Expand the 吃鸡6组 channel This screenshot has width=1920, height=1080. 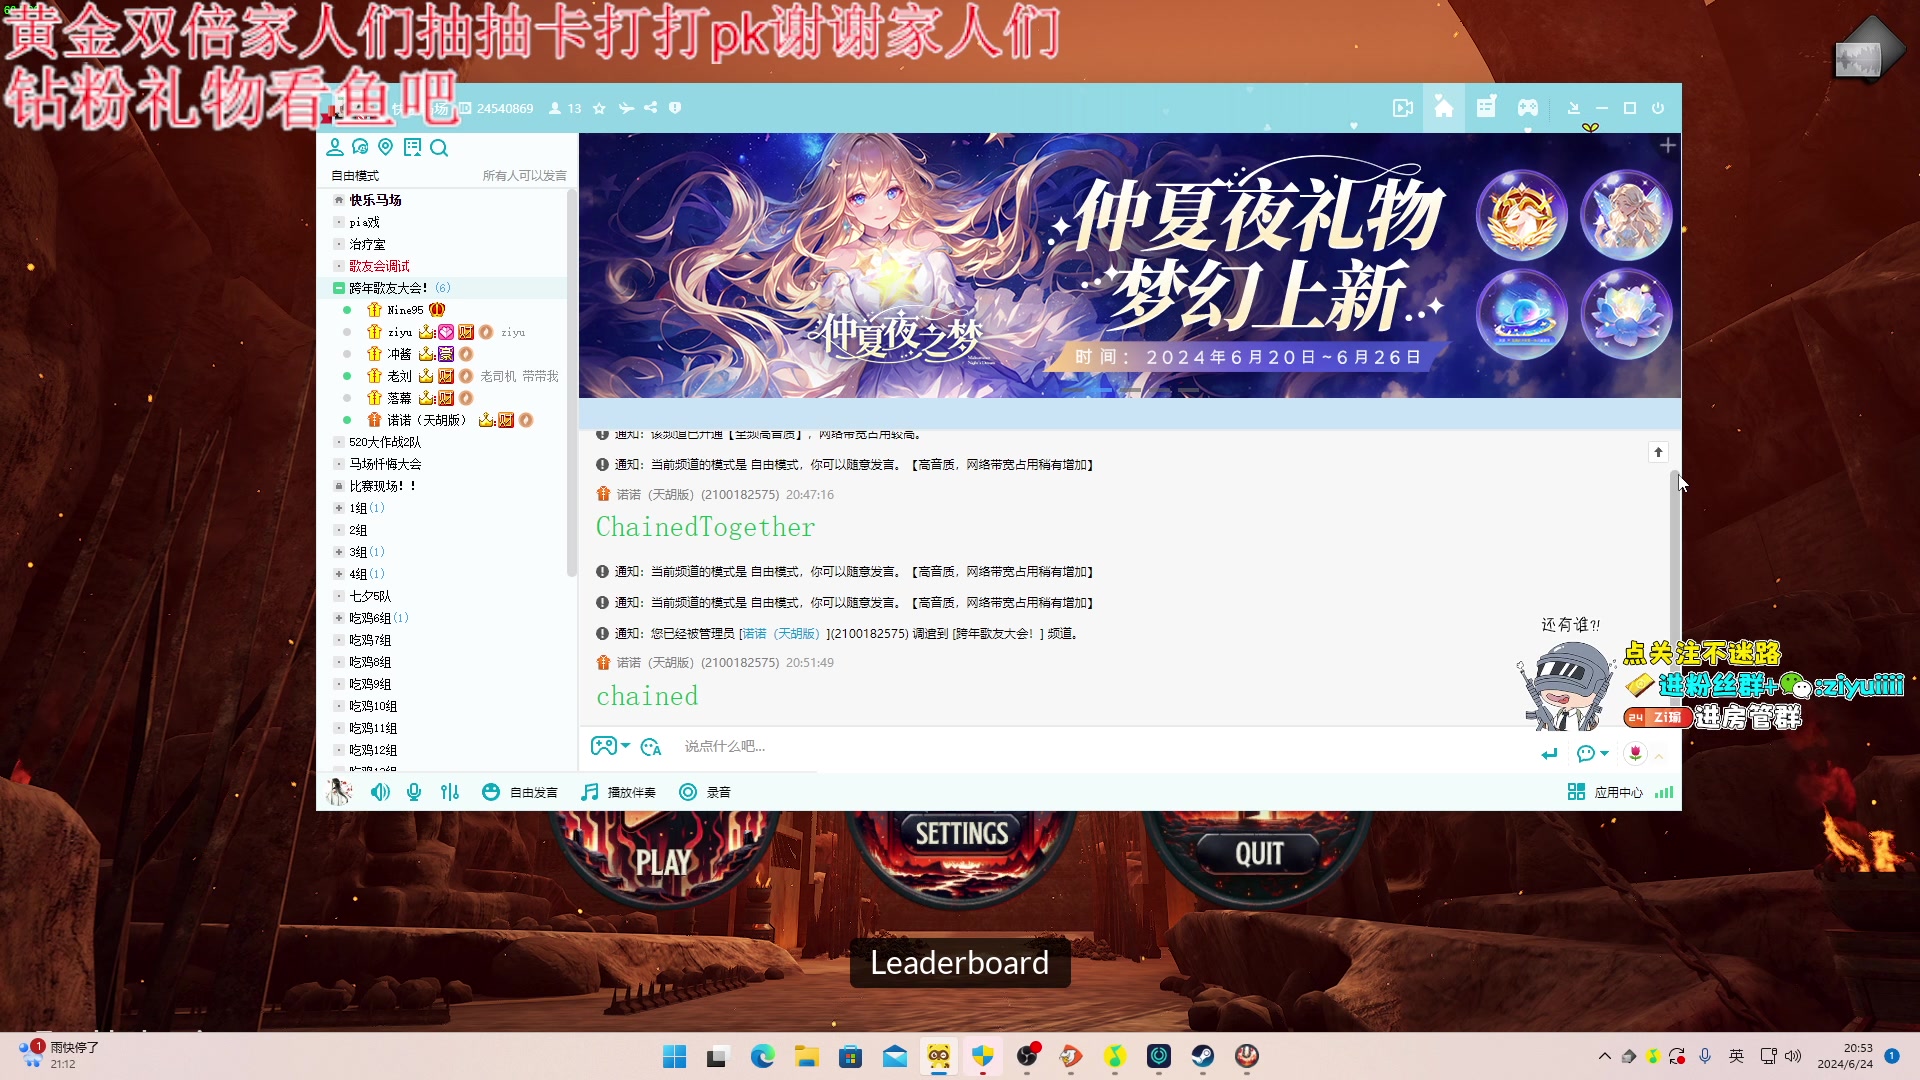coord(339,618)
